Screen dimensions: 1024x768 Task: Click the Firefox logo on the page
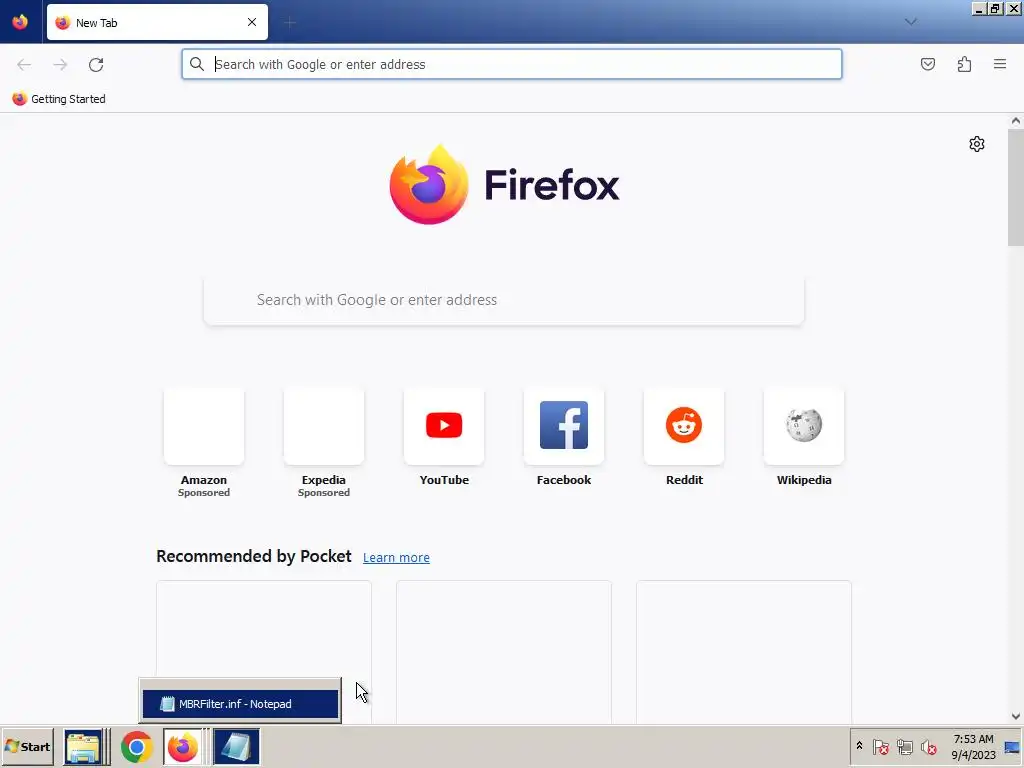504,185
